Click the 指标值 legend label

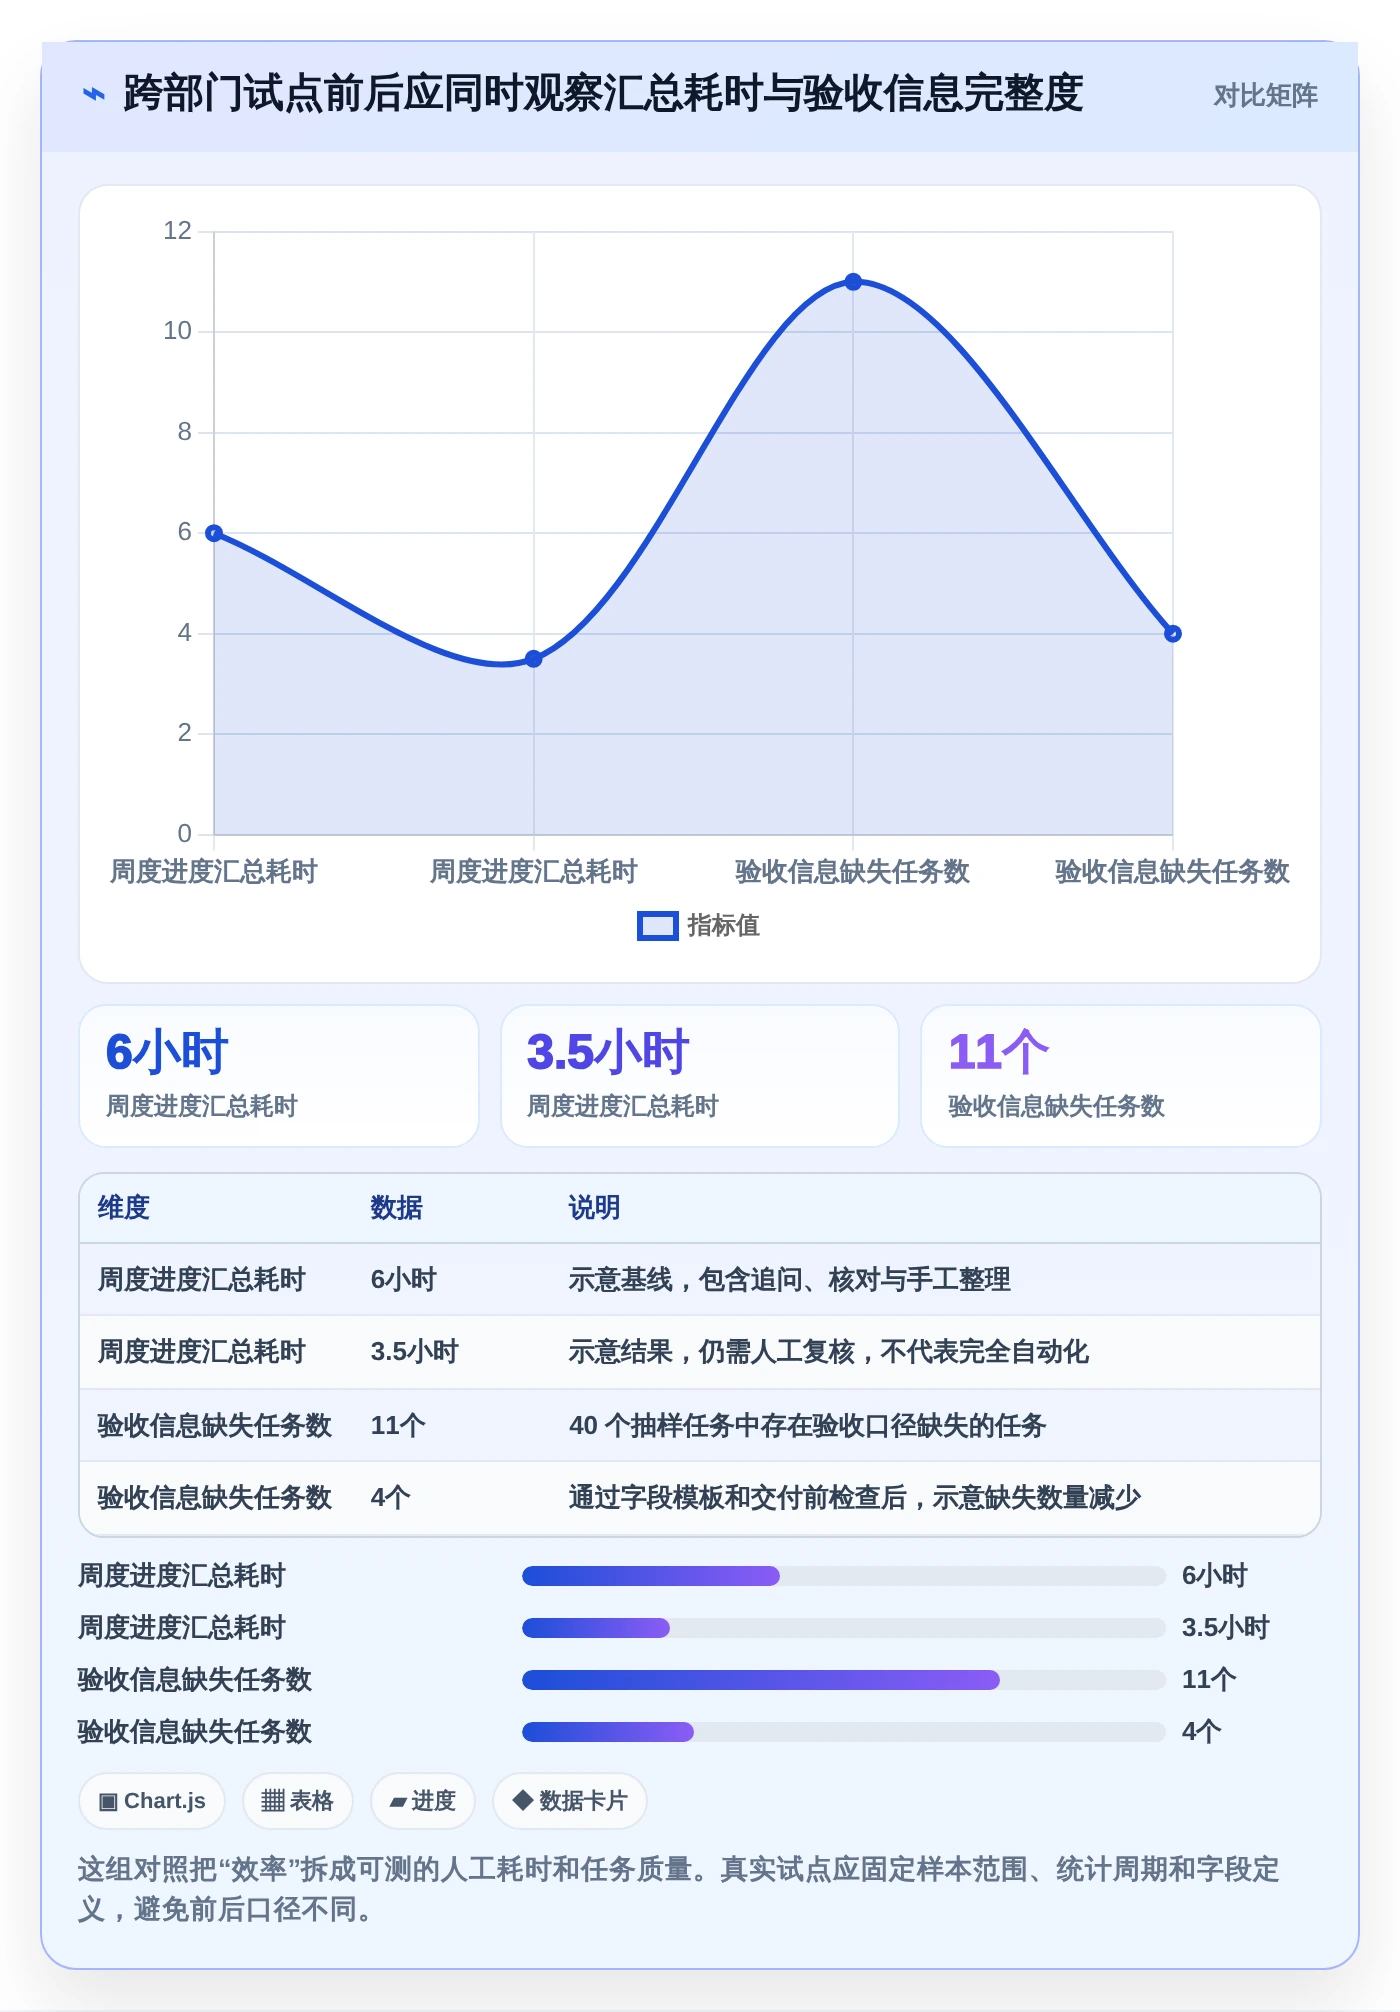pos(724,926)
